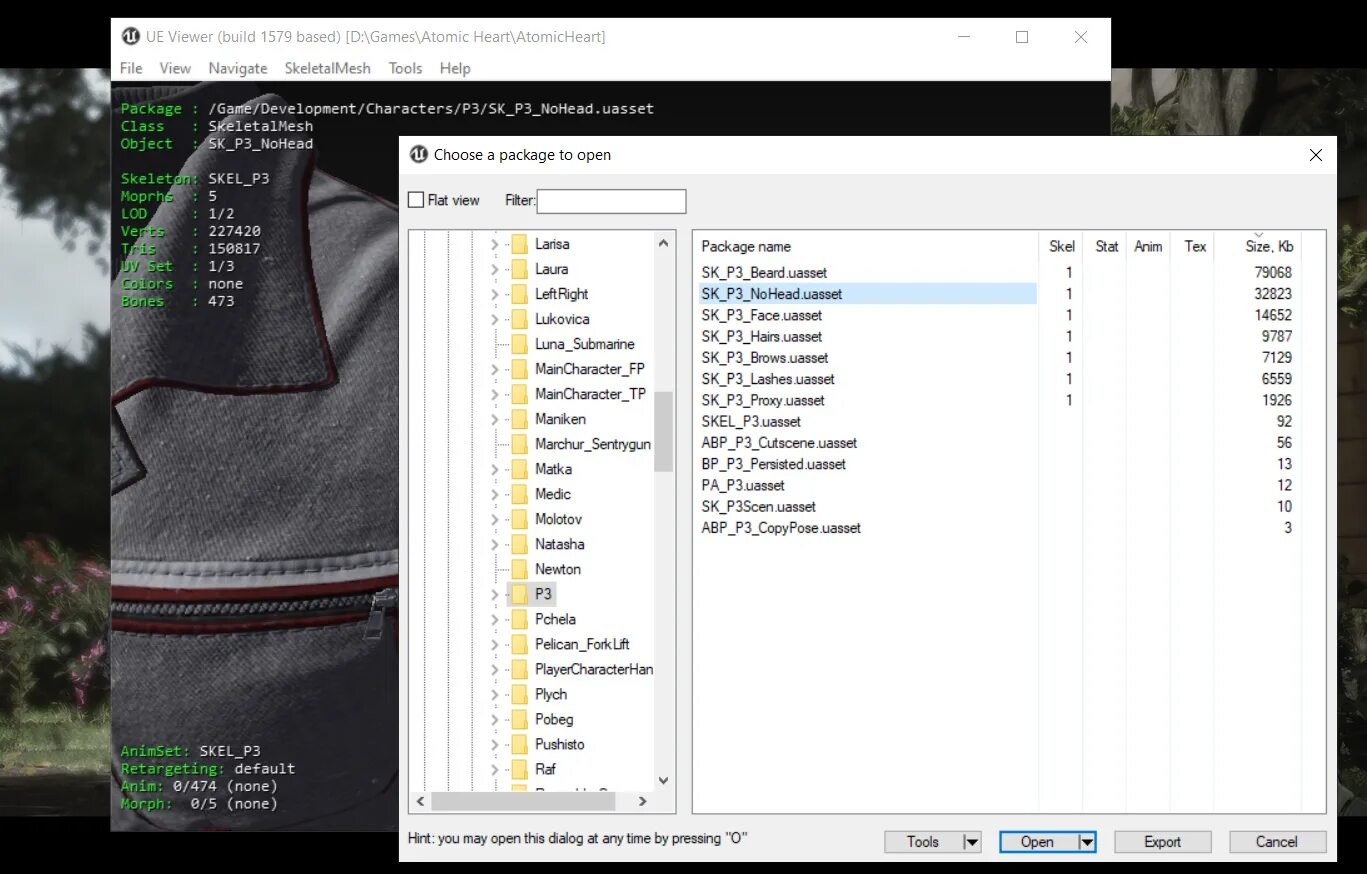Open the Navigate menu

coord(238,68)
